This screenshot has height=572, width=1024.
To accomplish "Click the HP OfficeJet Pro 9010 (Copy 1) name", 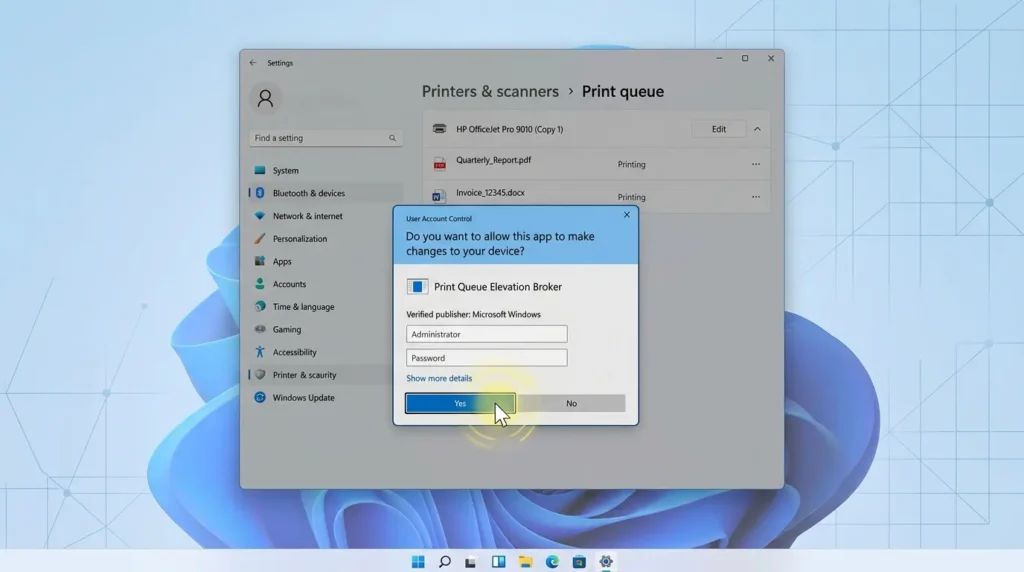I will click(509, 129).
